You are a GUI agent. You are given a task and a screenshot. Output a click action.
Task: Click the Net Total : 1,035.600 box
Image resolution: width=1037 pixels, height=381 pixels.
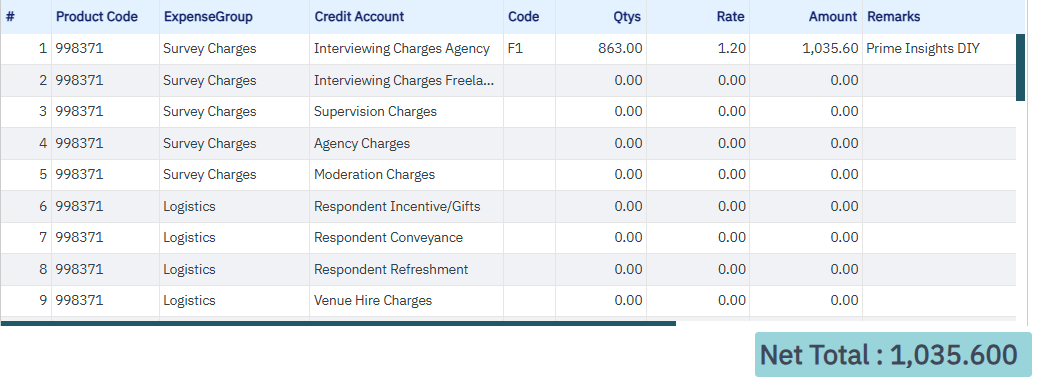pos(893,355)
